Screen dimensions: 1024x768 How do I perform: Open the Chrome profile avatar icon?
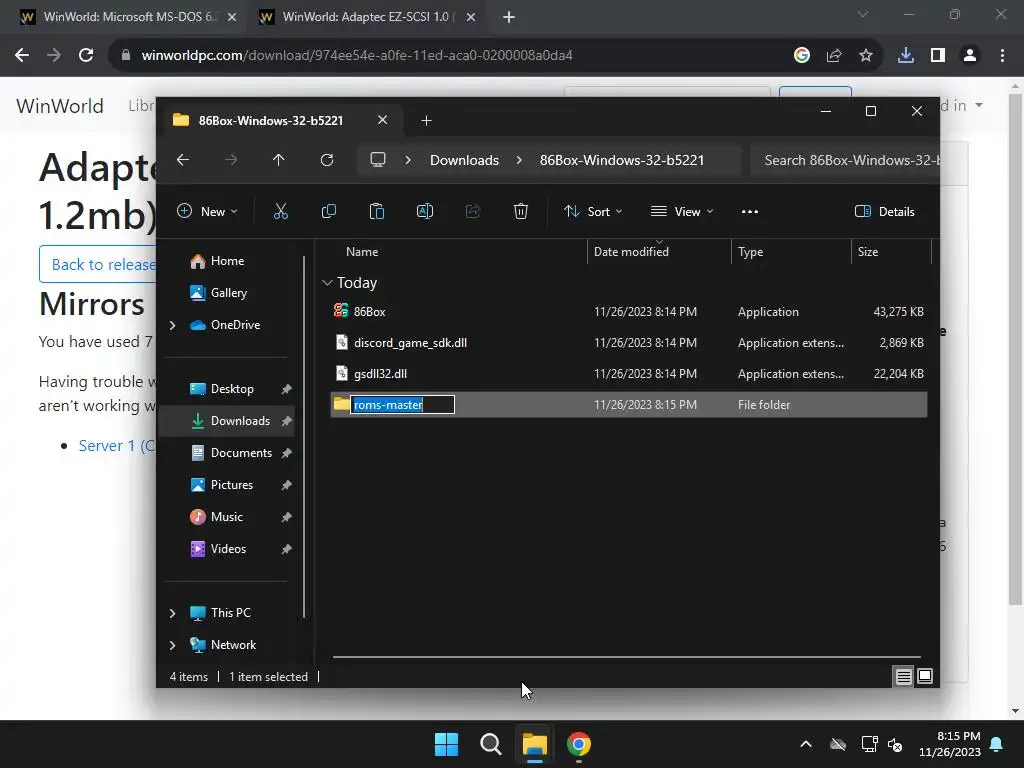pyautogui.click(x=970, y=56)
